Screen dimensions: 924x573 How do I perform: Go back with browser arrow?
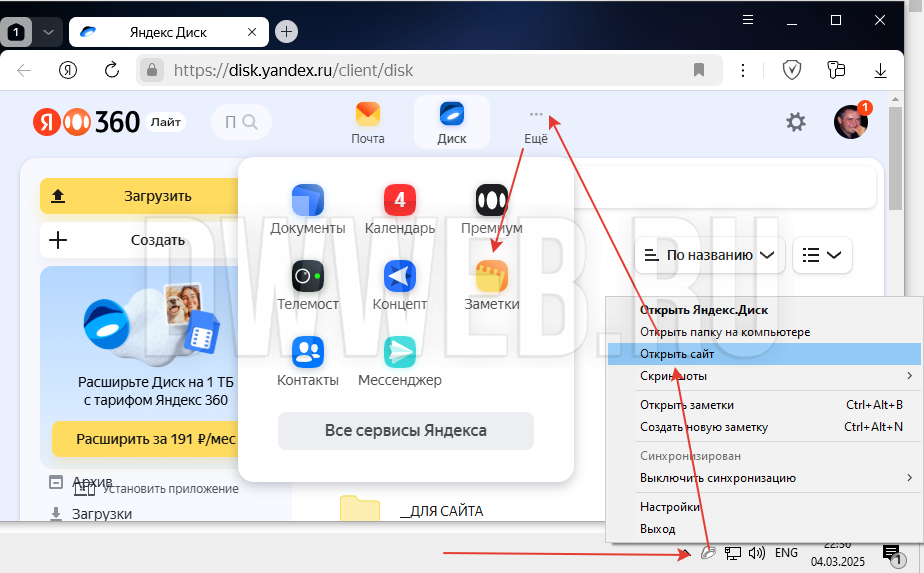(x=24, y=71)
